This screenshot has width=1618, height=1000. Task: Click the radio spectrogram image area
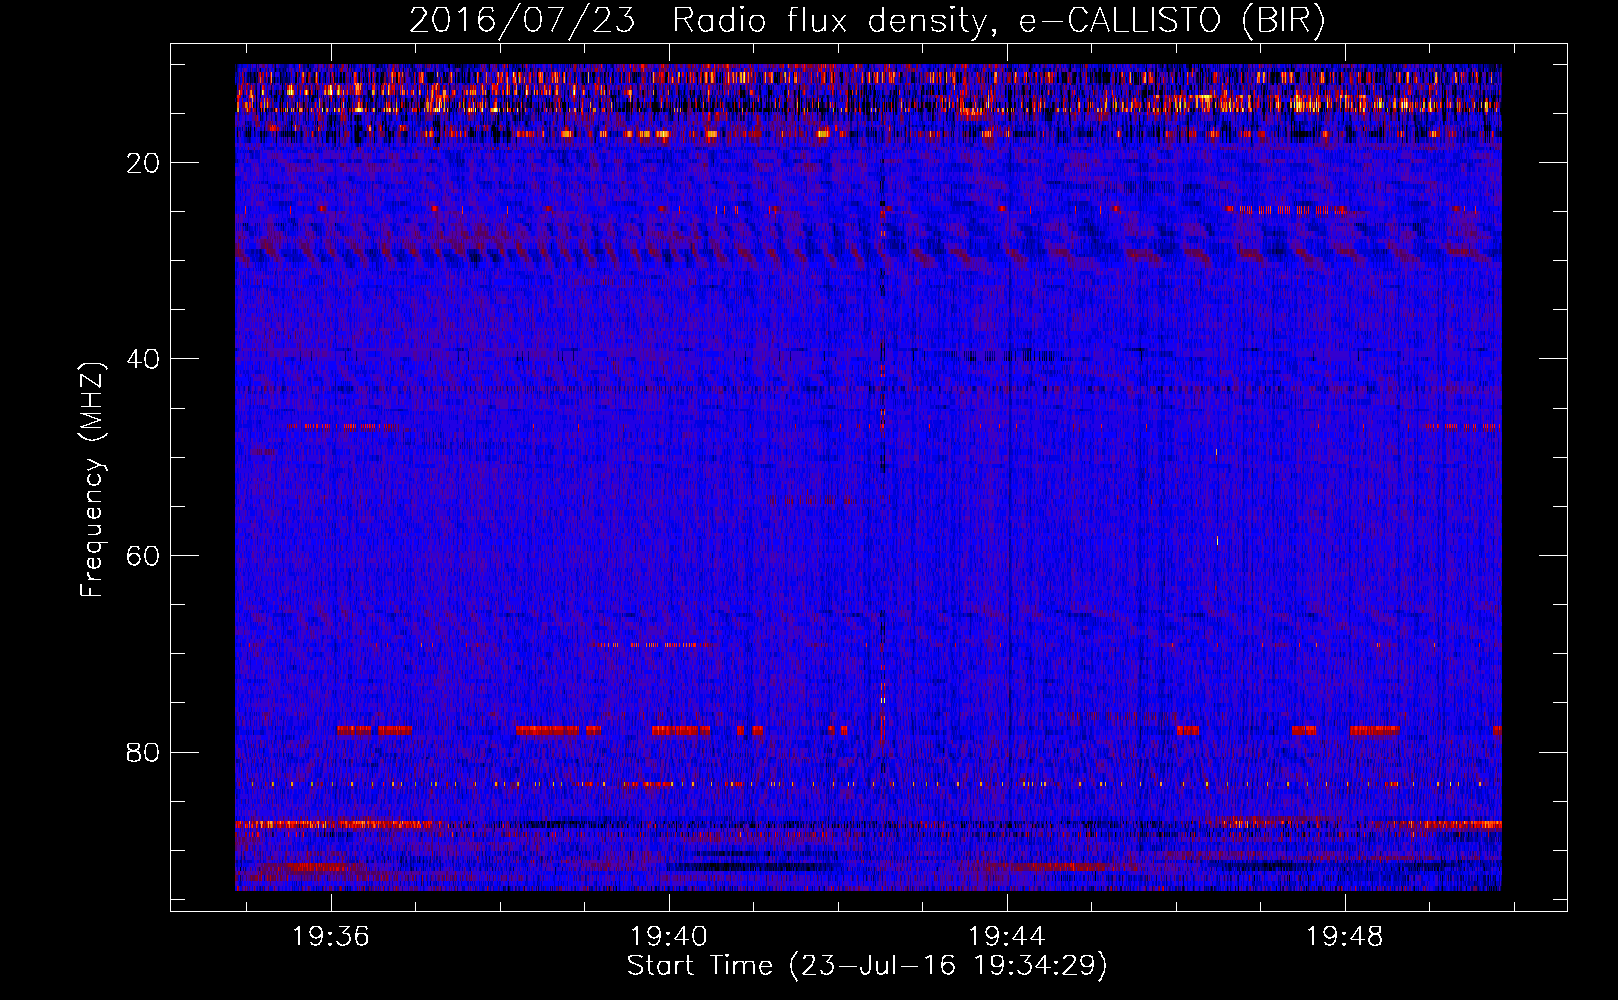tap(868, 477)
